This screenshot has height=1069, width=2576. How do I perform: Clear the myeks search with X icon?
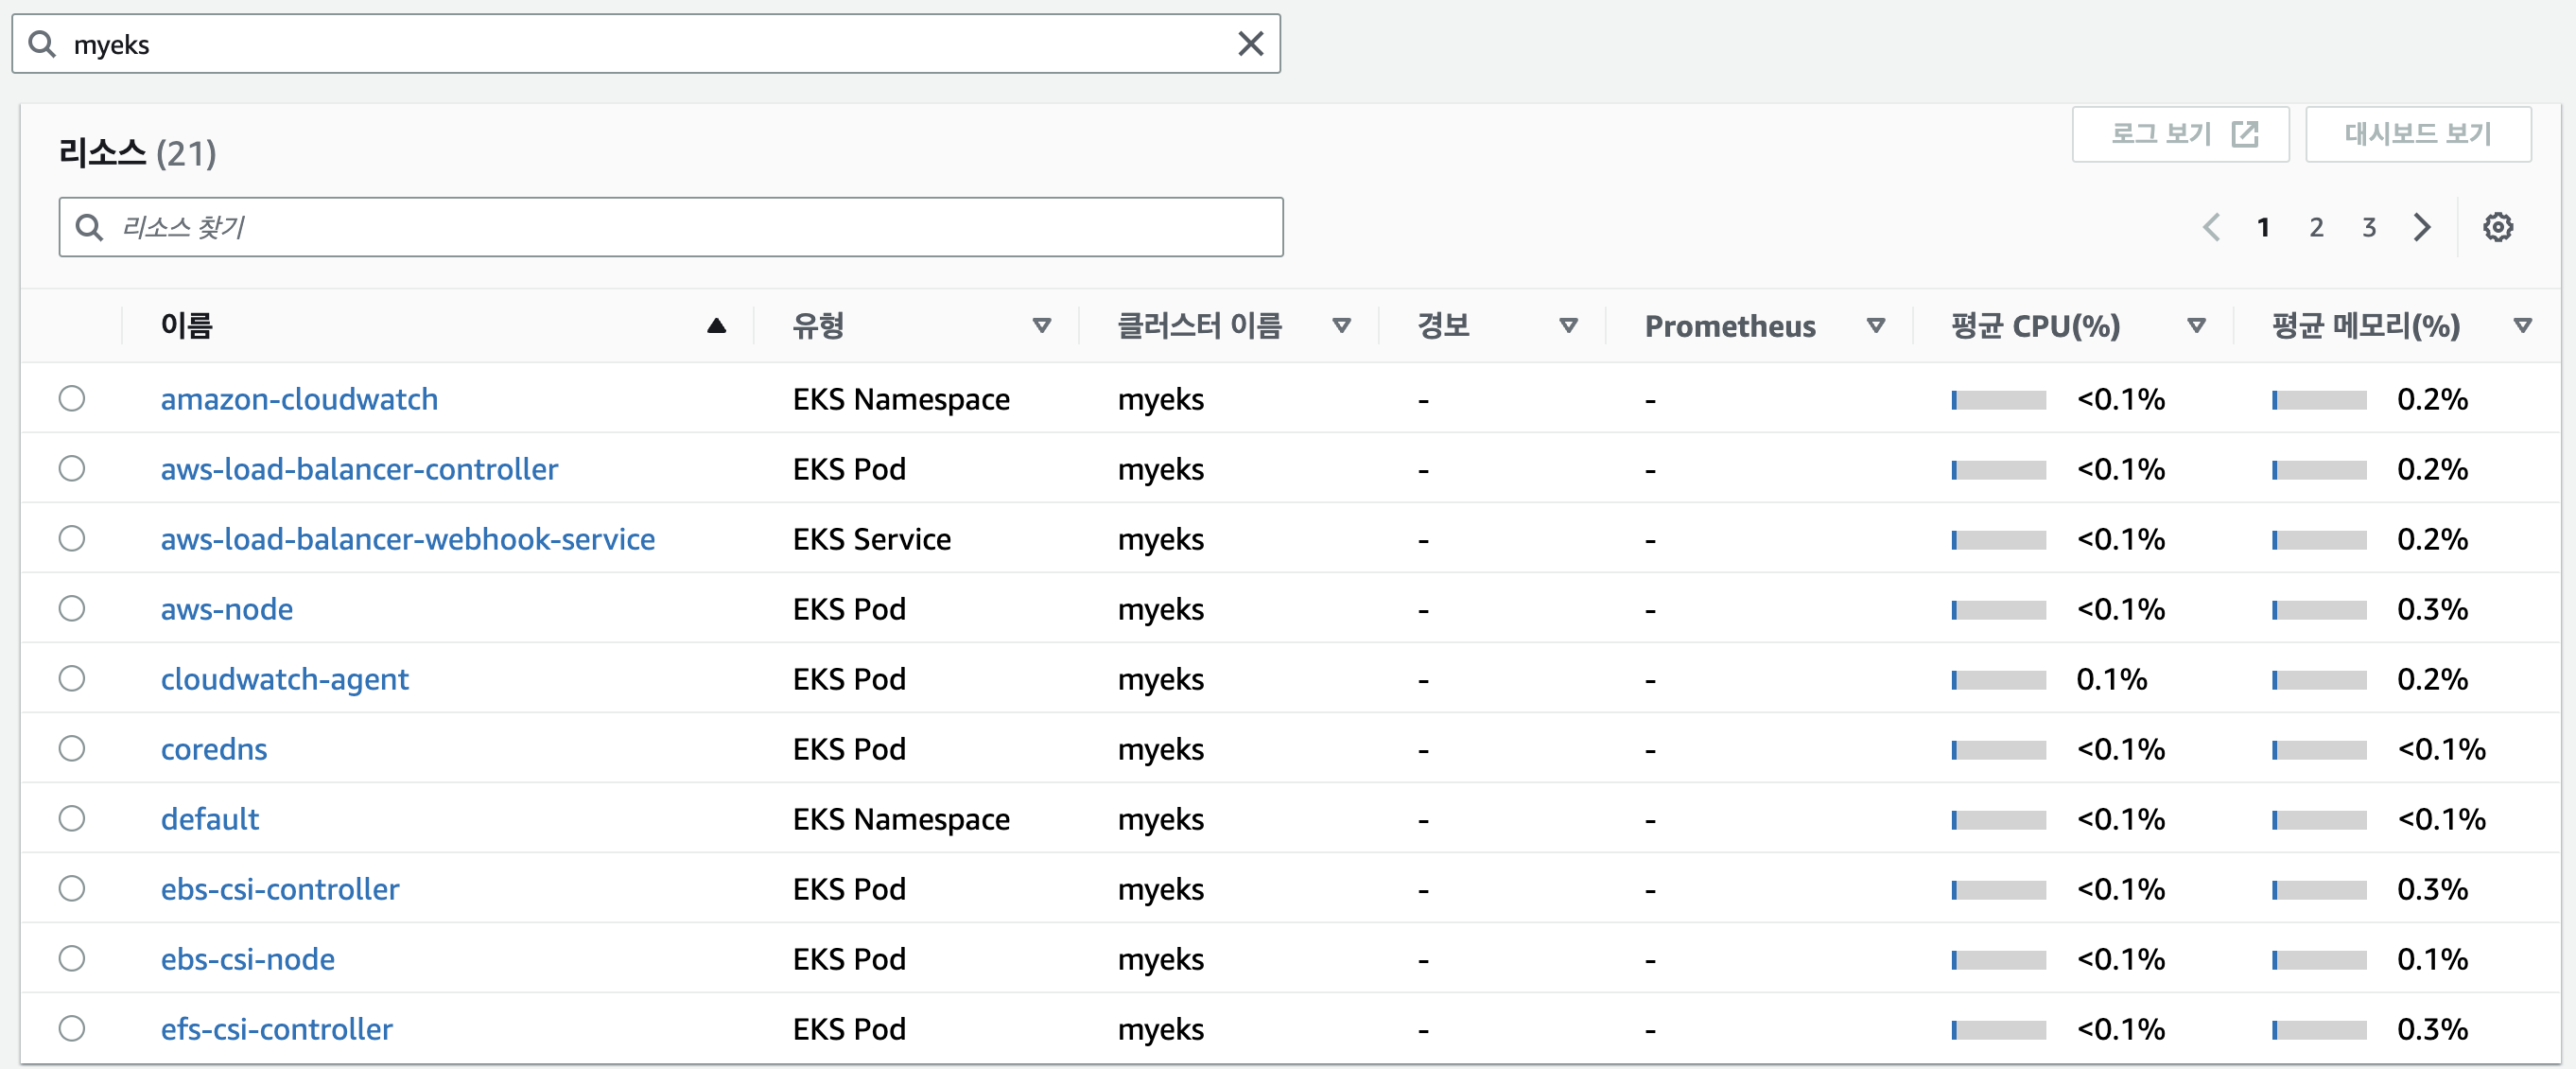[x=1250, y=44]
